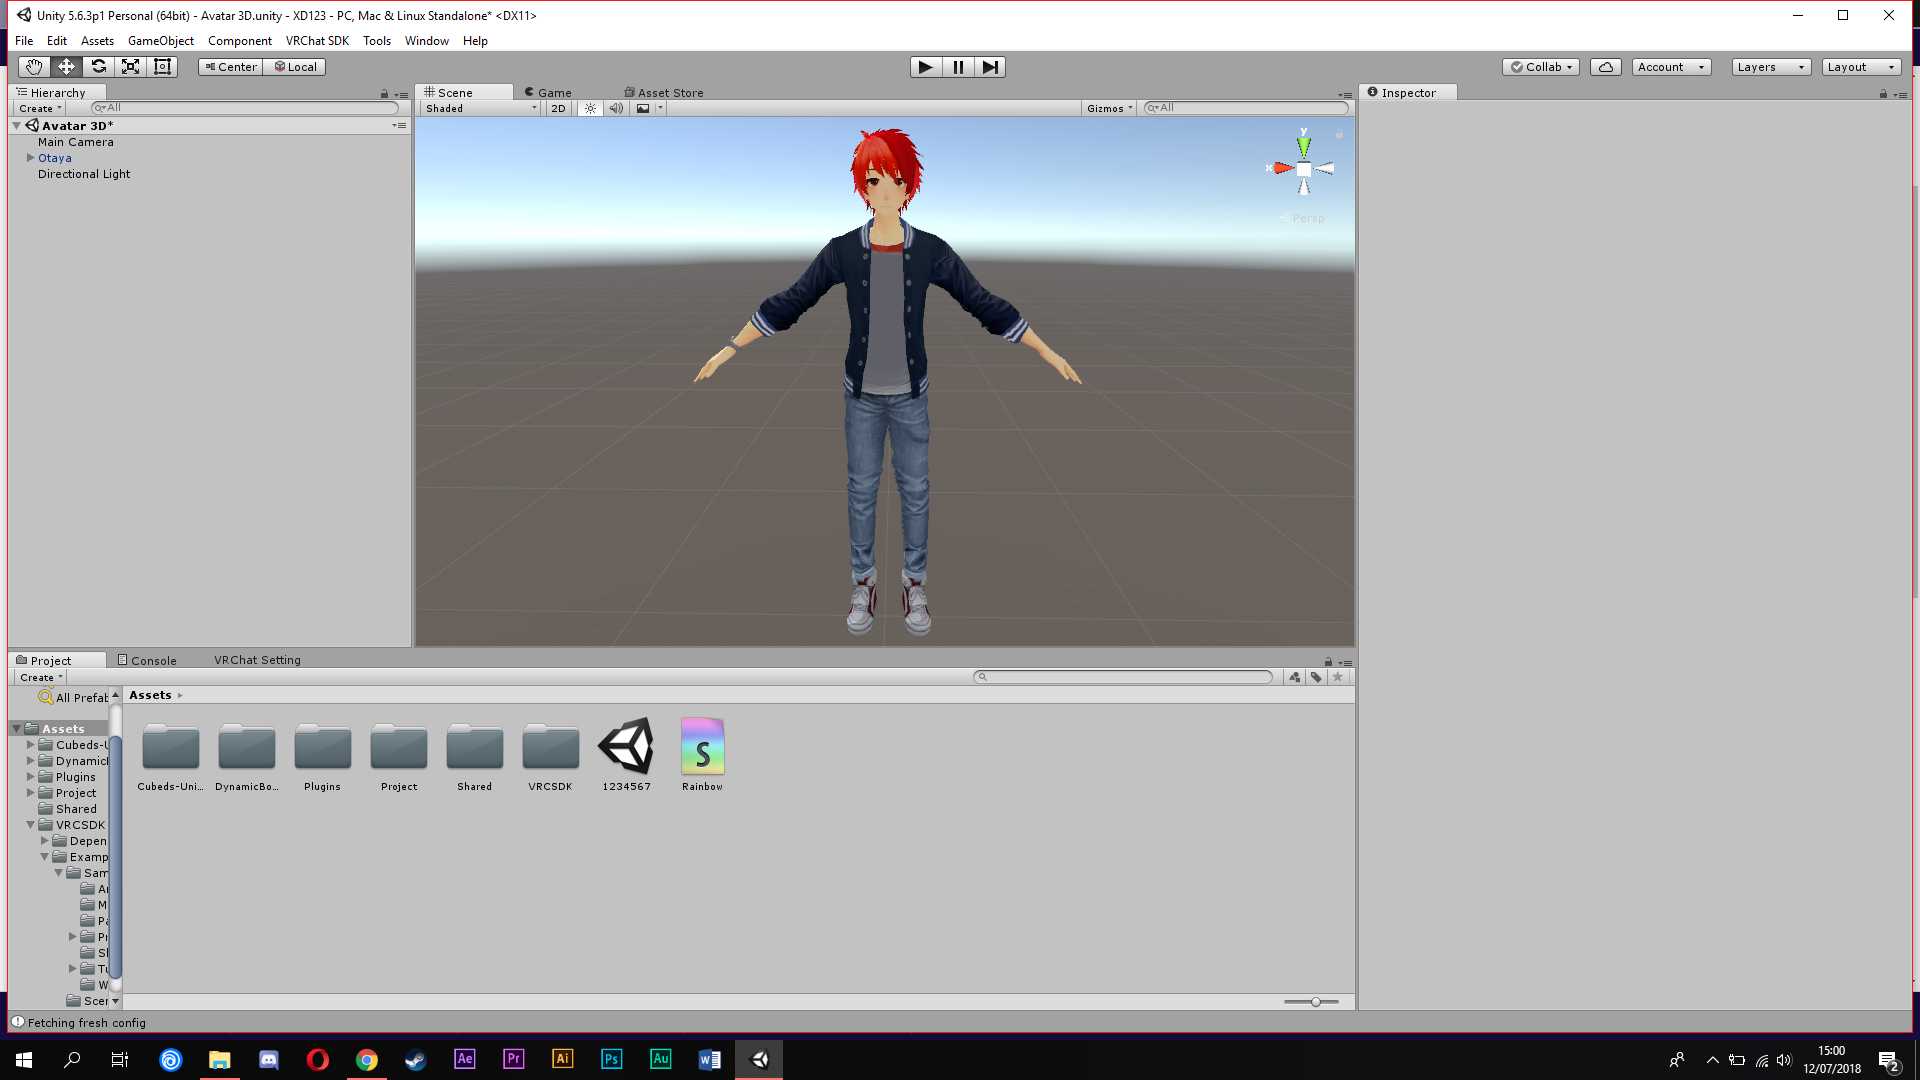Select the Rotate tool

point(98,67)
